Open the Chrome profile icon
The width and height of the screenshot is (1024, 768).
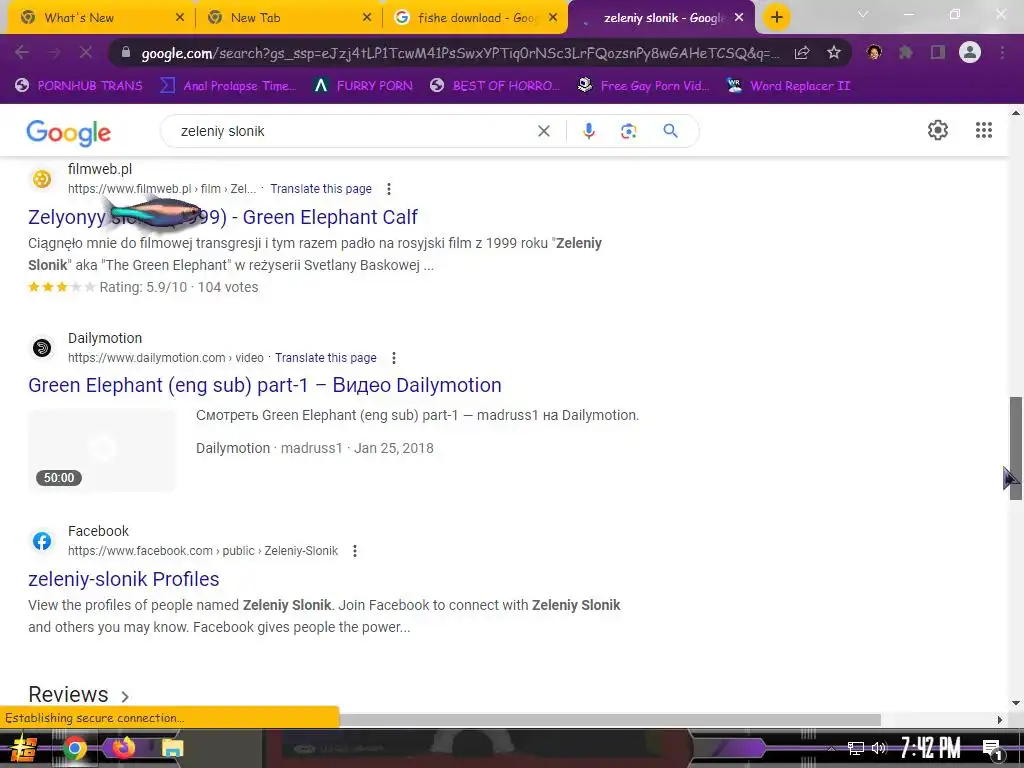click(x=970, y=52)
